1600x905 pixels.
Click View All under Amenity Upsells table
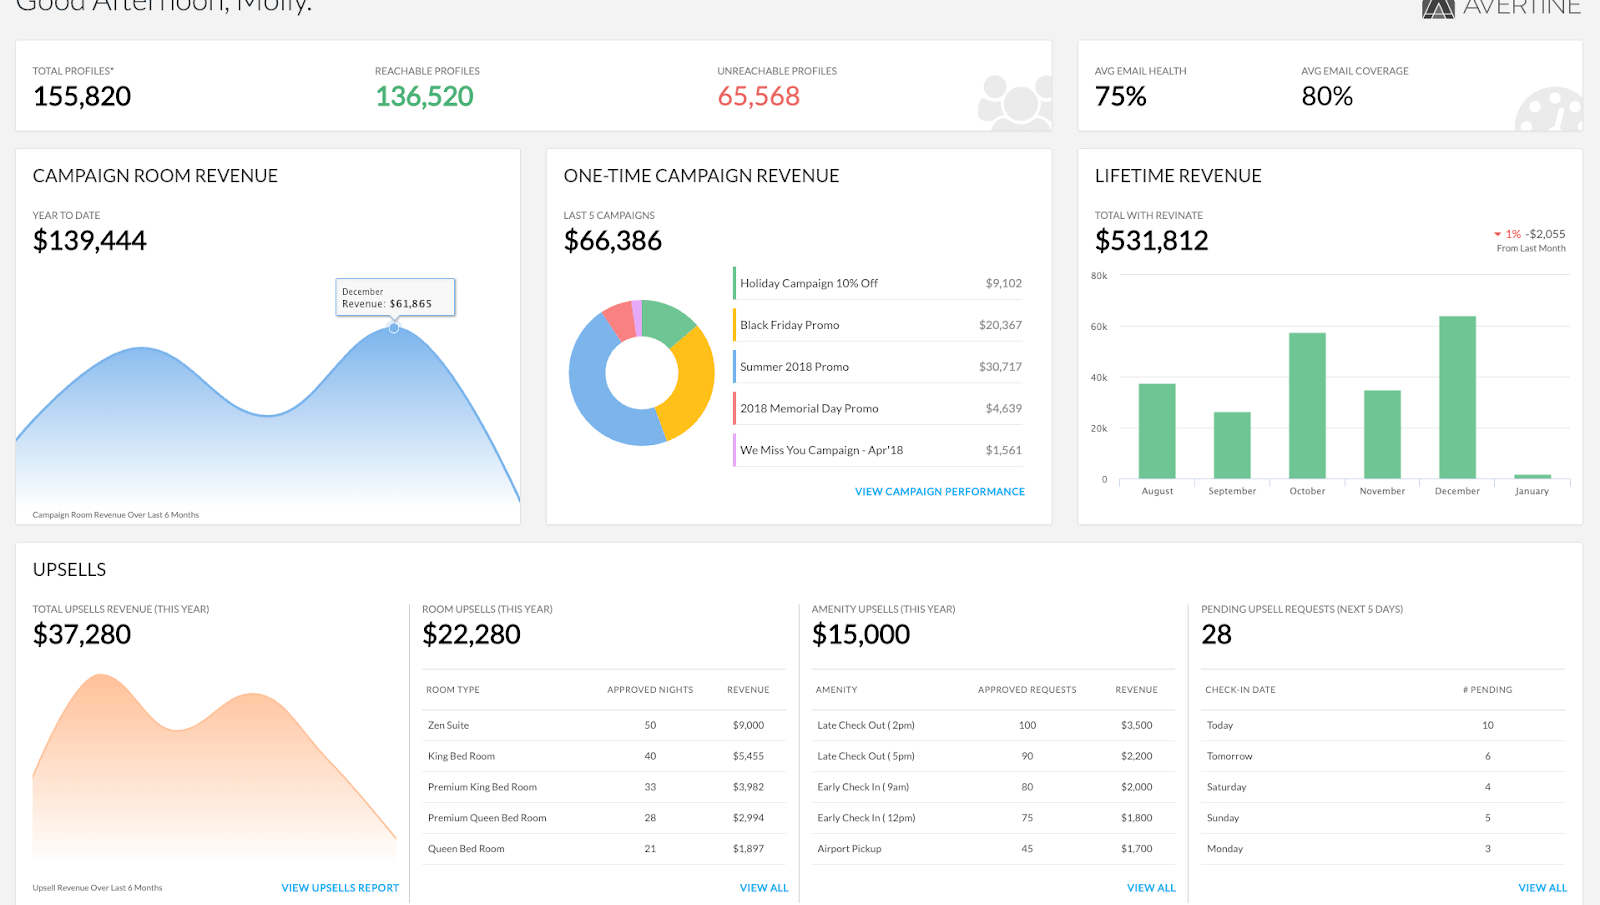point(1151,888)
